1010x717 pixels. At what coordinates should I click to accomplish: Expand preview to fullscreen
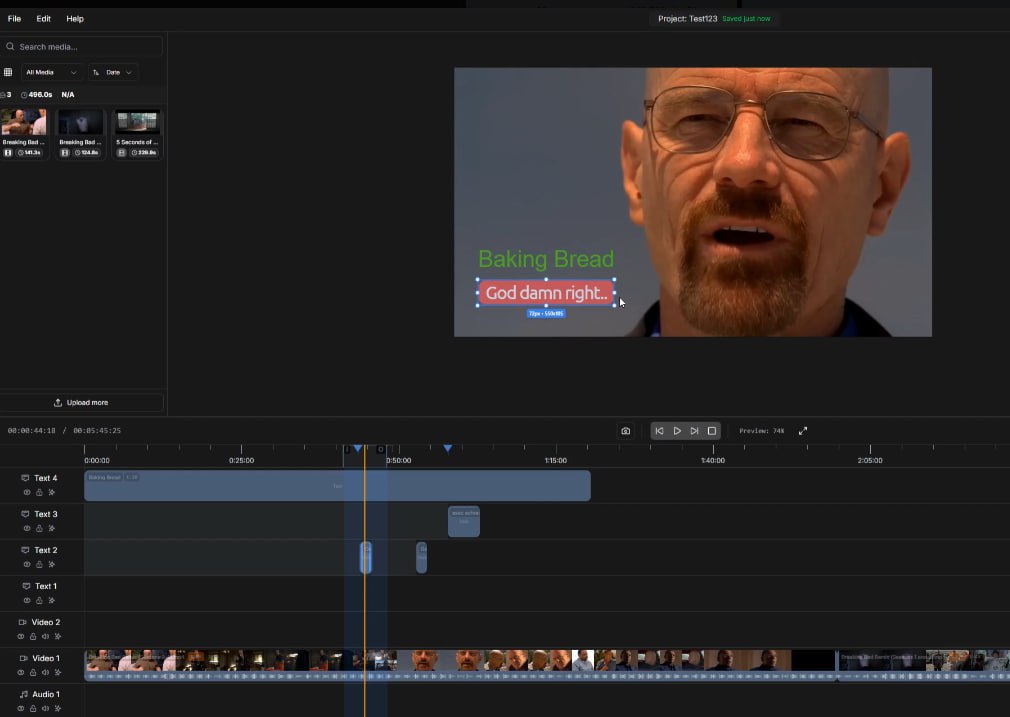tap(802, 431)
